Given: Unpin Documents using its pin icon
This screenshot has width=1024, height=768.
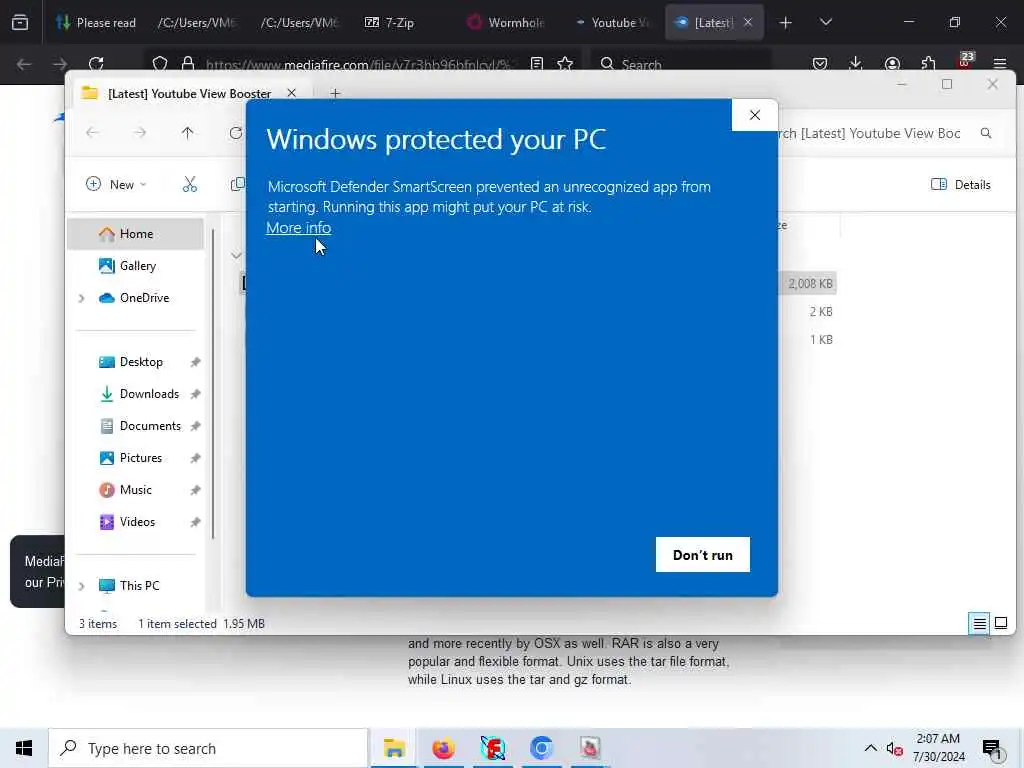Looking at the screenshot, I should 195,426.
